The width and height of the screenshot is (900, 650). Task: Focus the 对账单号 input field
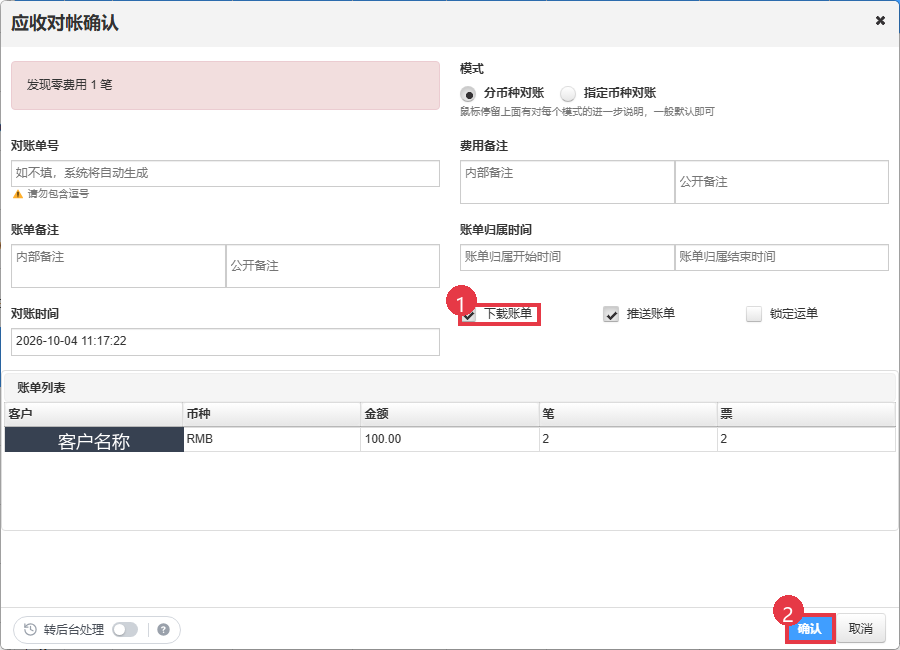coord(225,173)
